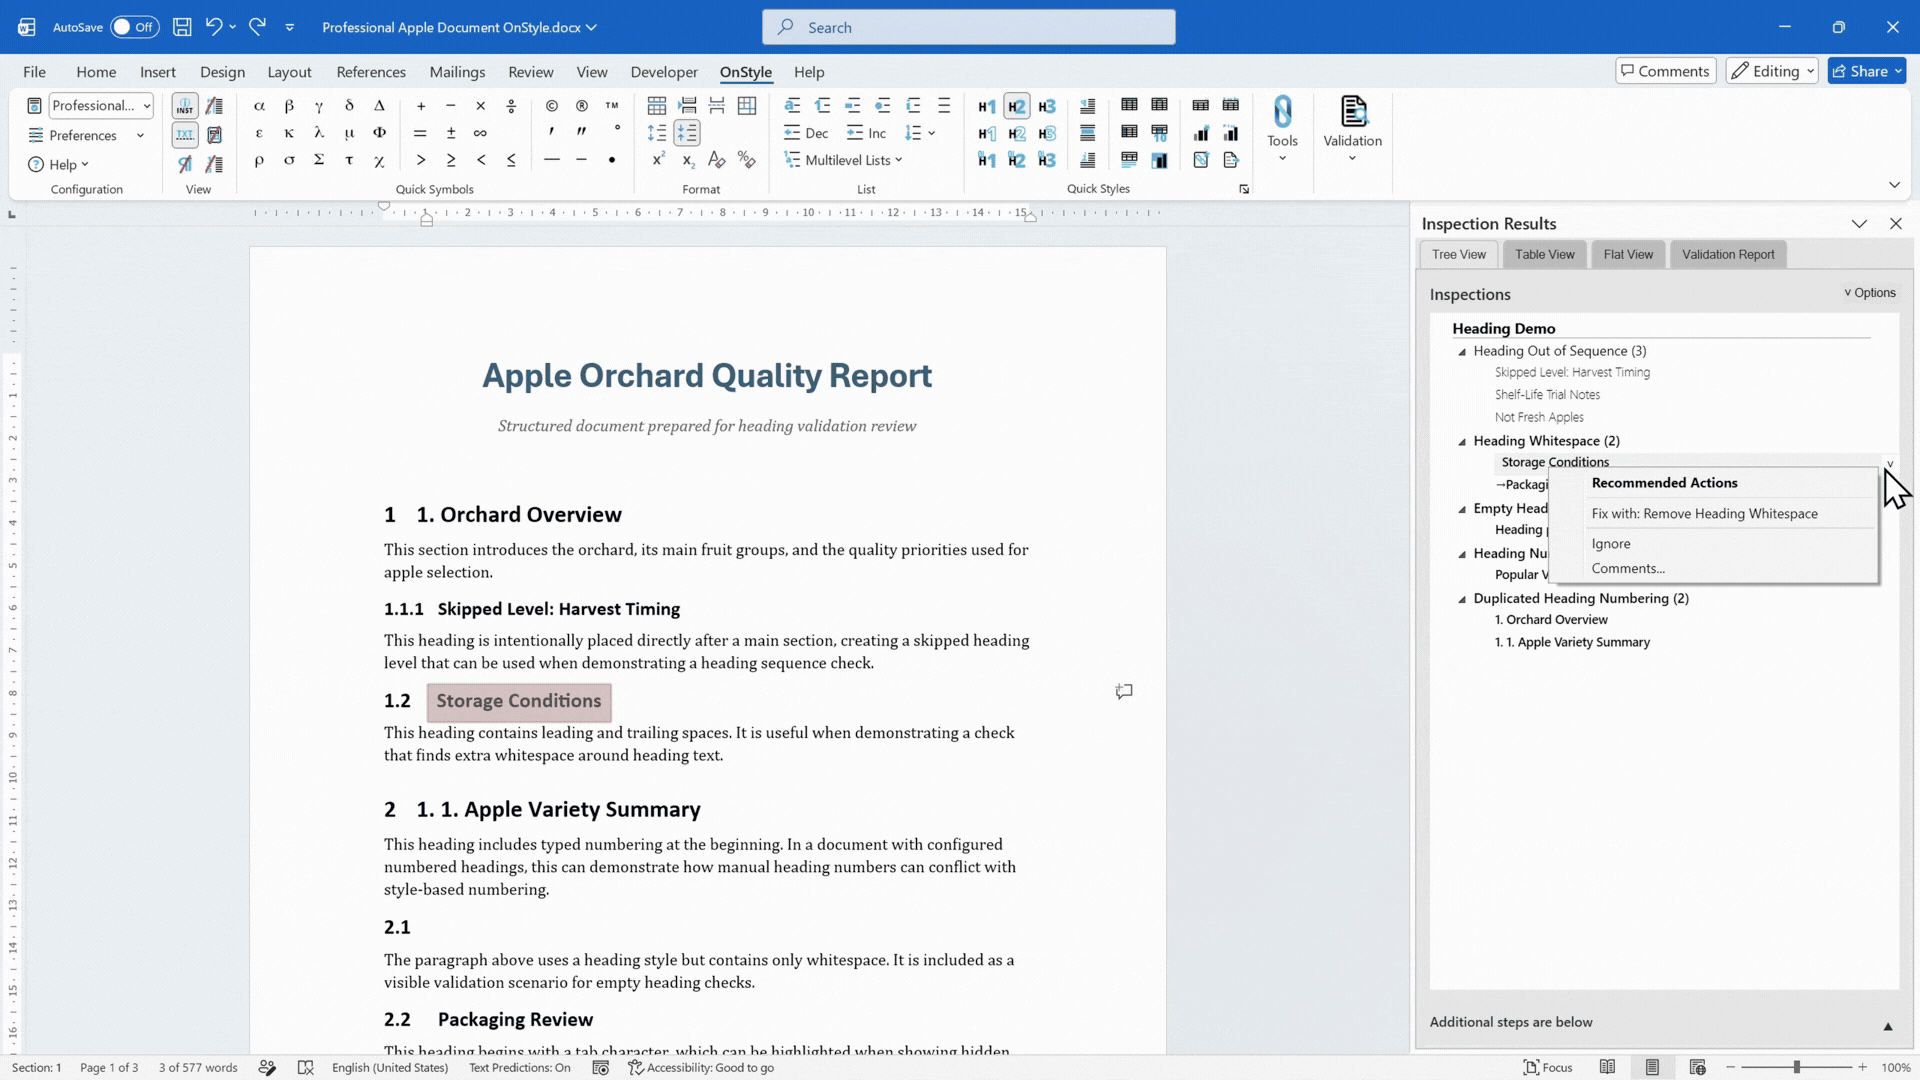
Task: Expand the Options in Inspections panel
Action: click(x=1869, y=293)
